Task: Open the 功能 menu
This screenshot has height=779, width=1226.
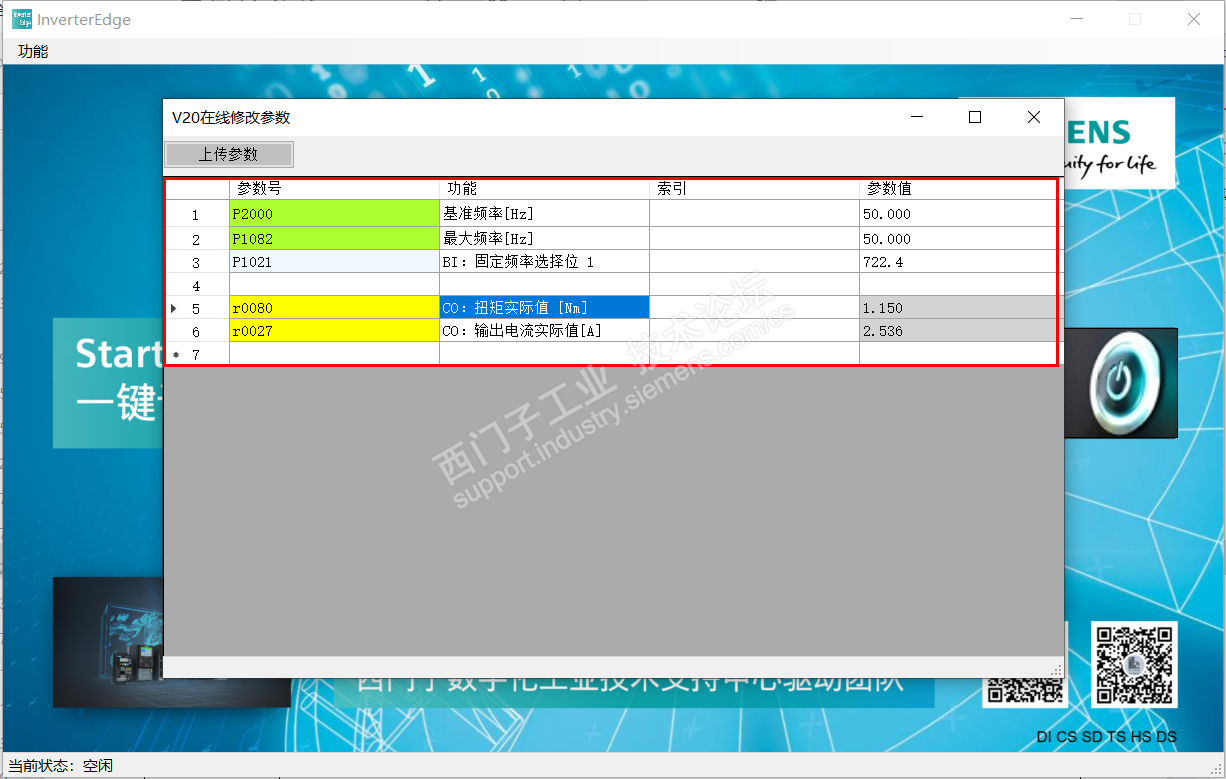Action: (33, 51)
